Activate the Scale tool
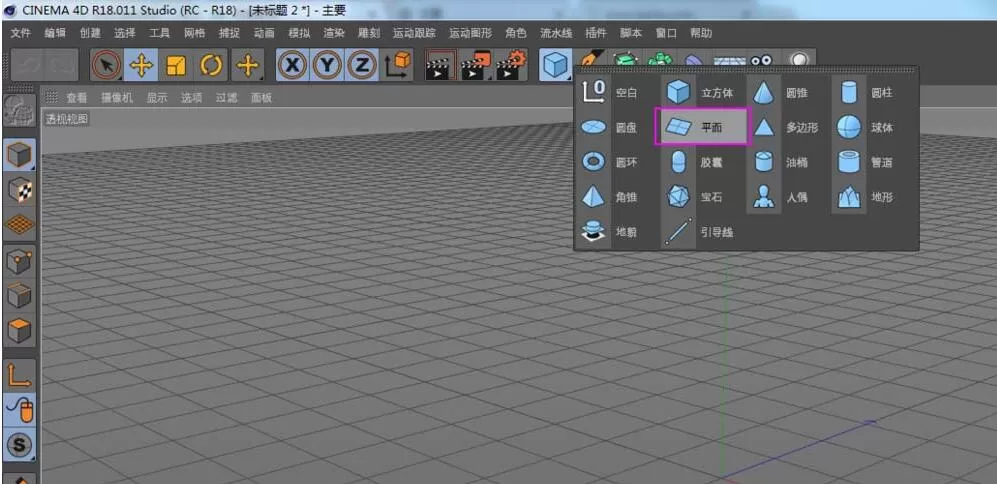Screen dimensions: 997x484 coord(175,65)
